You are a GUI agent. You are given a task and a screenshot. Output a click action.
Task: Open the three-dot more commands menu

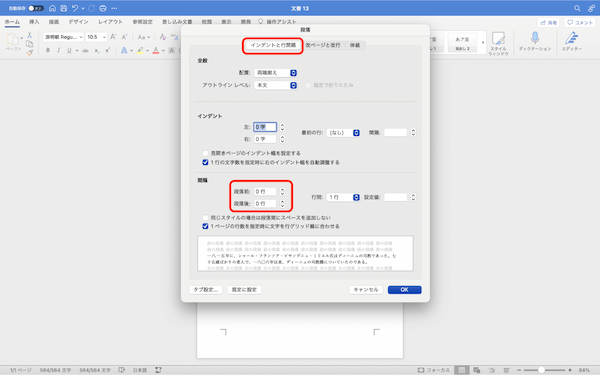point(114,8)
